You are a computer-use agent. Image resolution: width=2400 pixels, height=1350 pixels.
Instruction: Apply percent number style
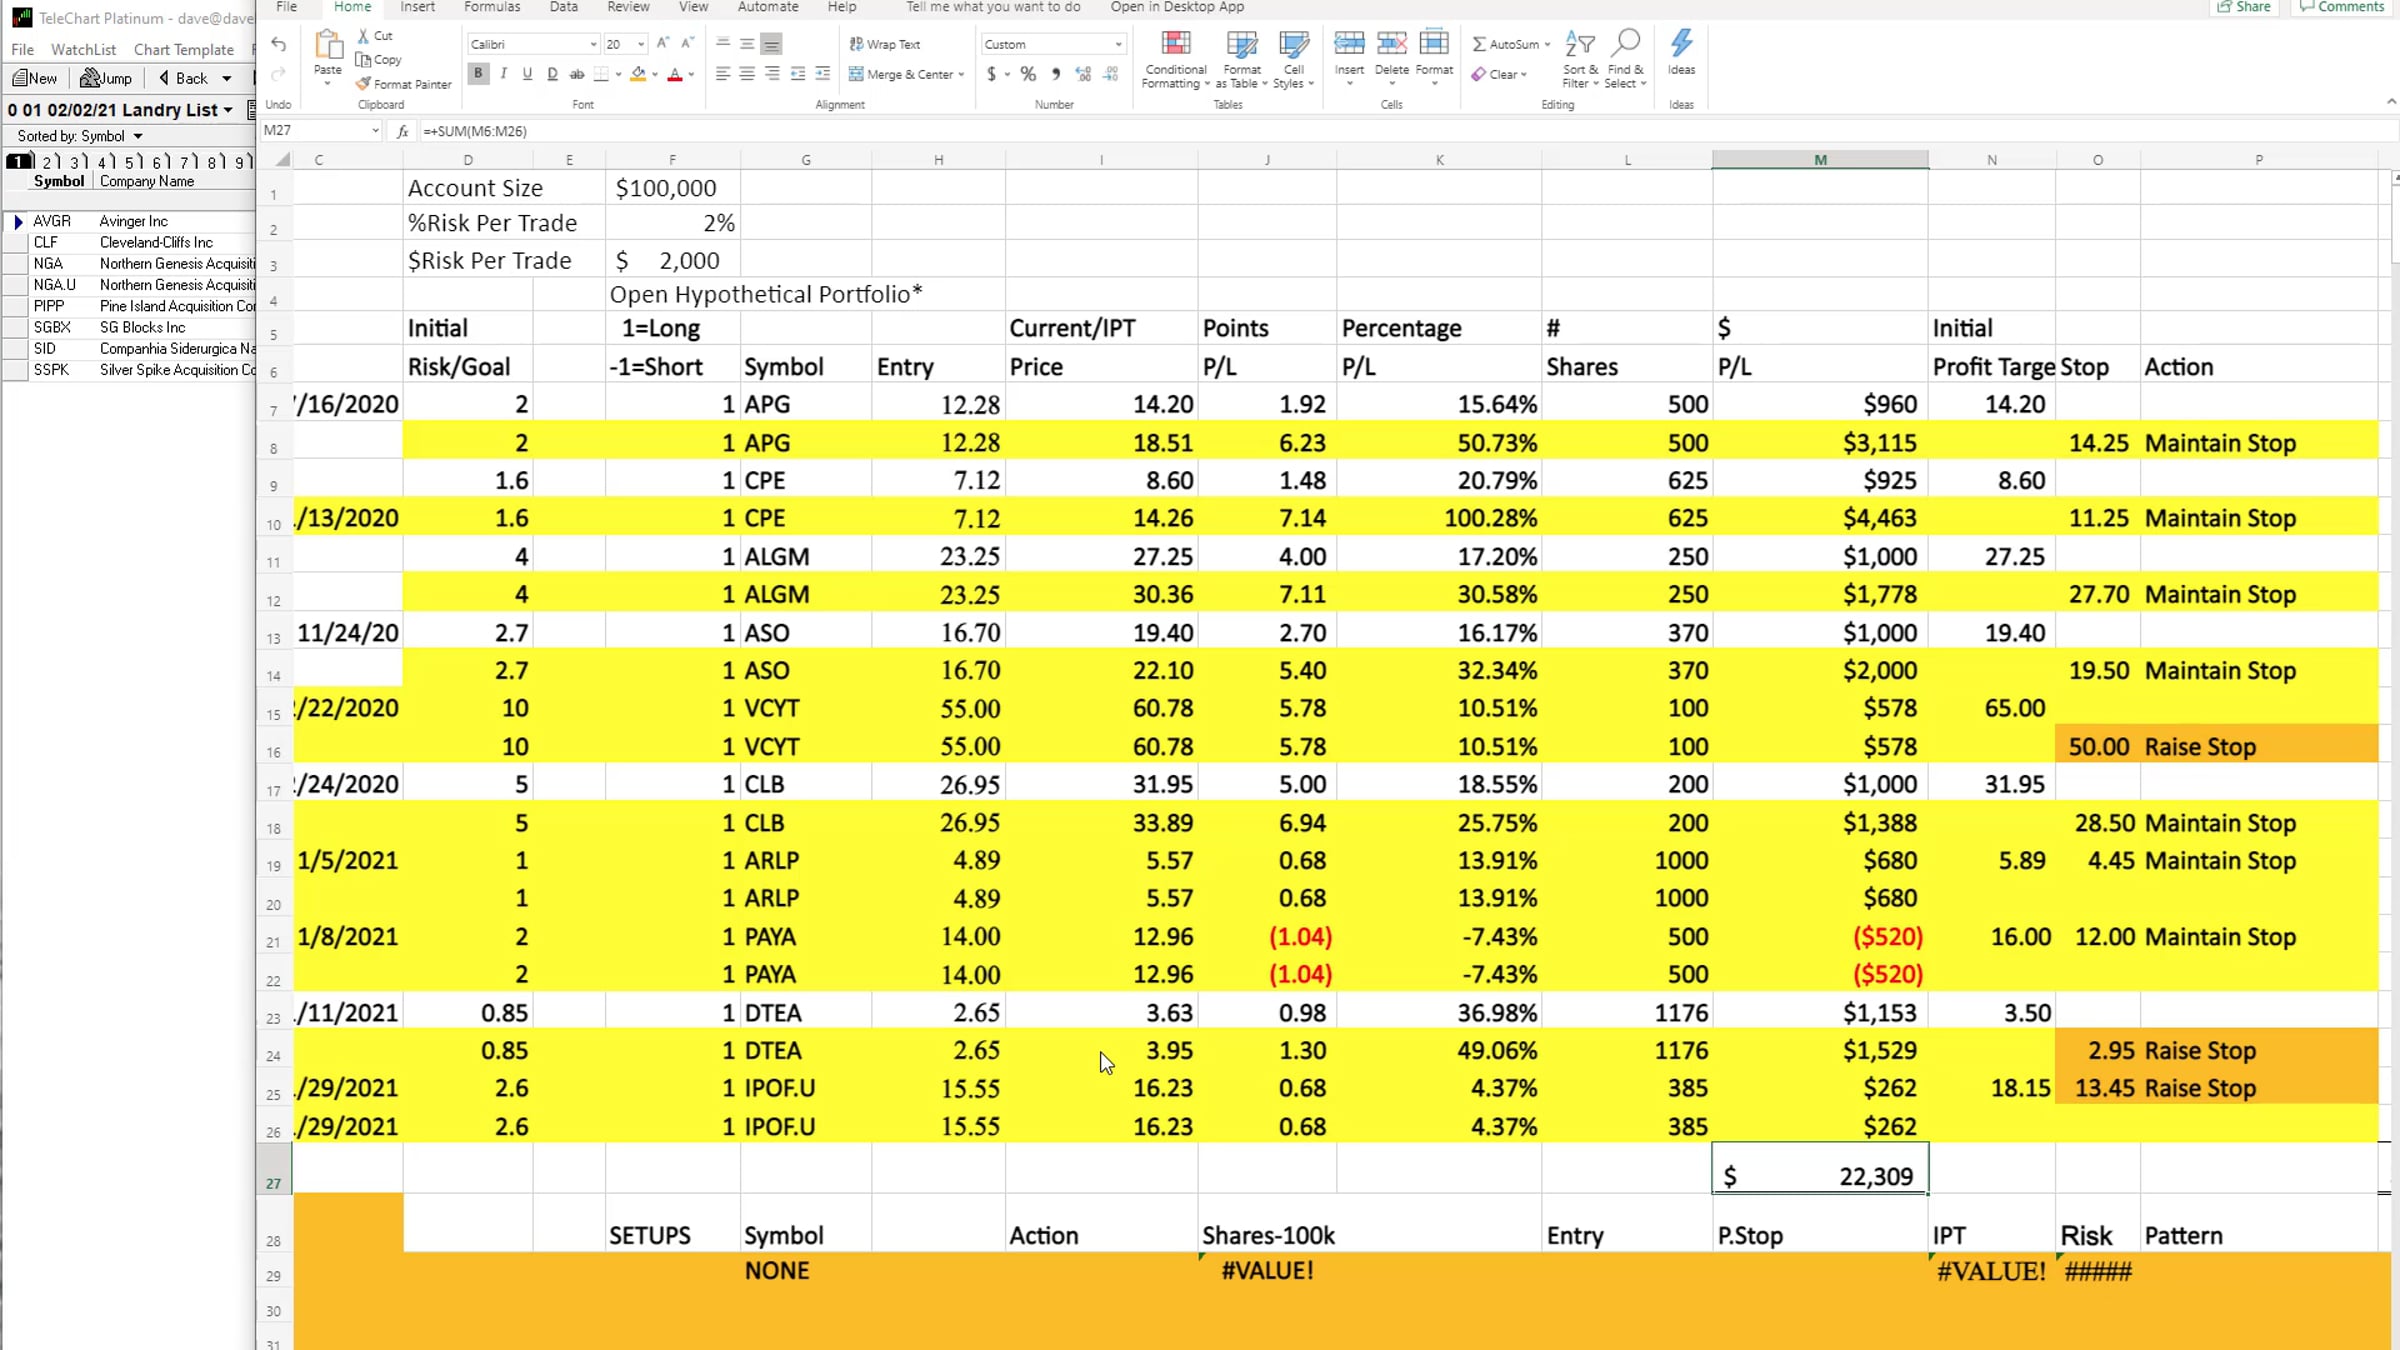point(1028,74)
